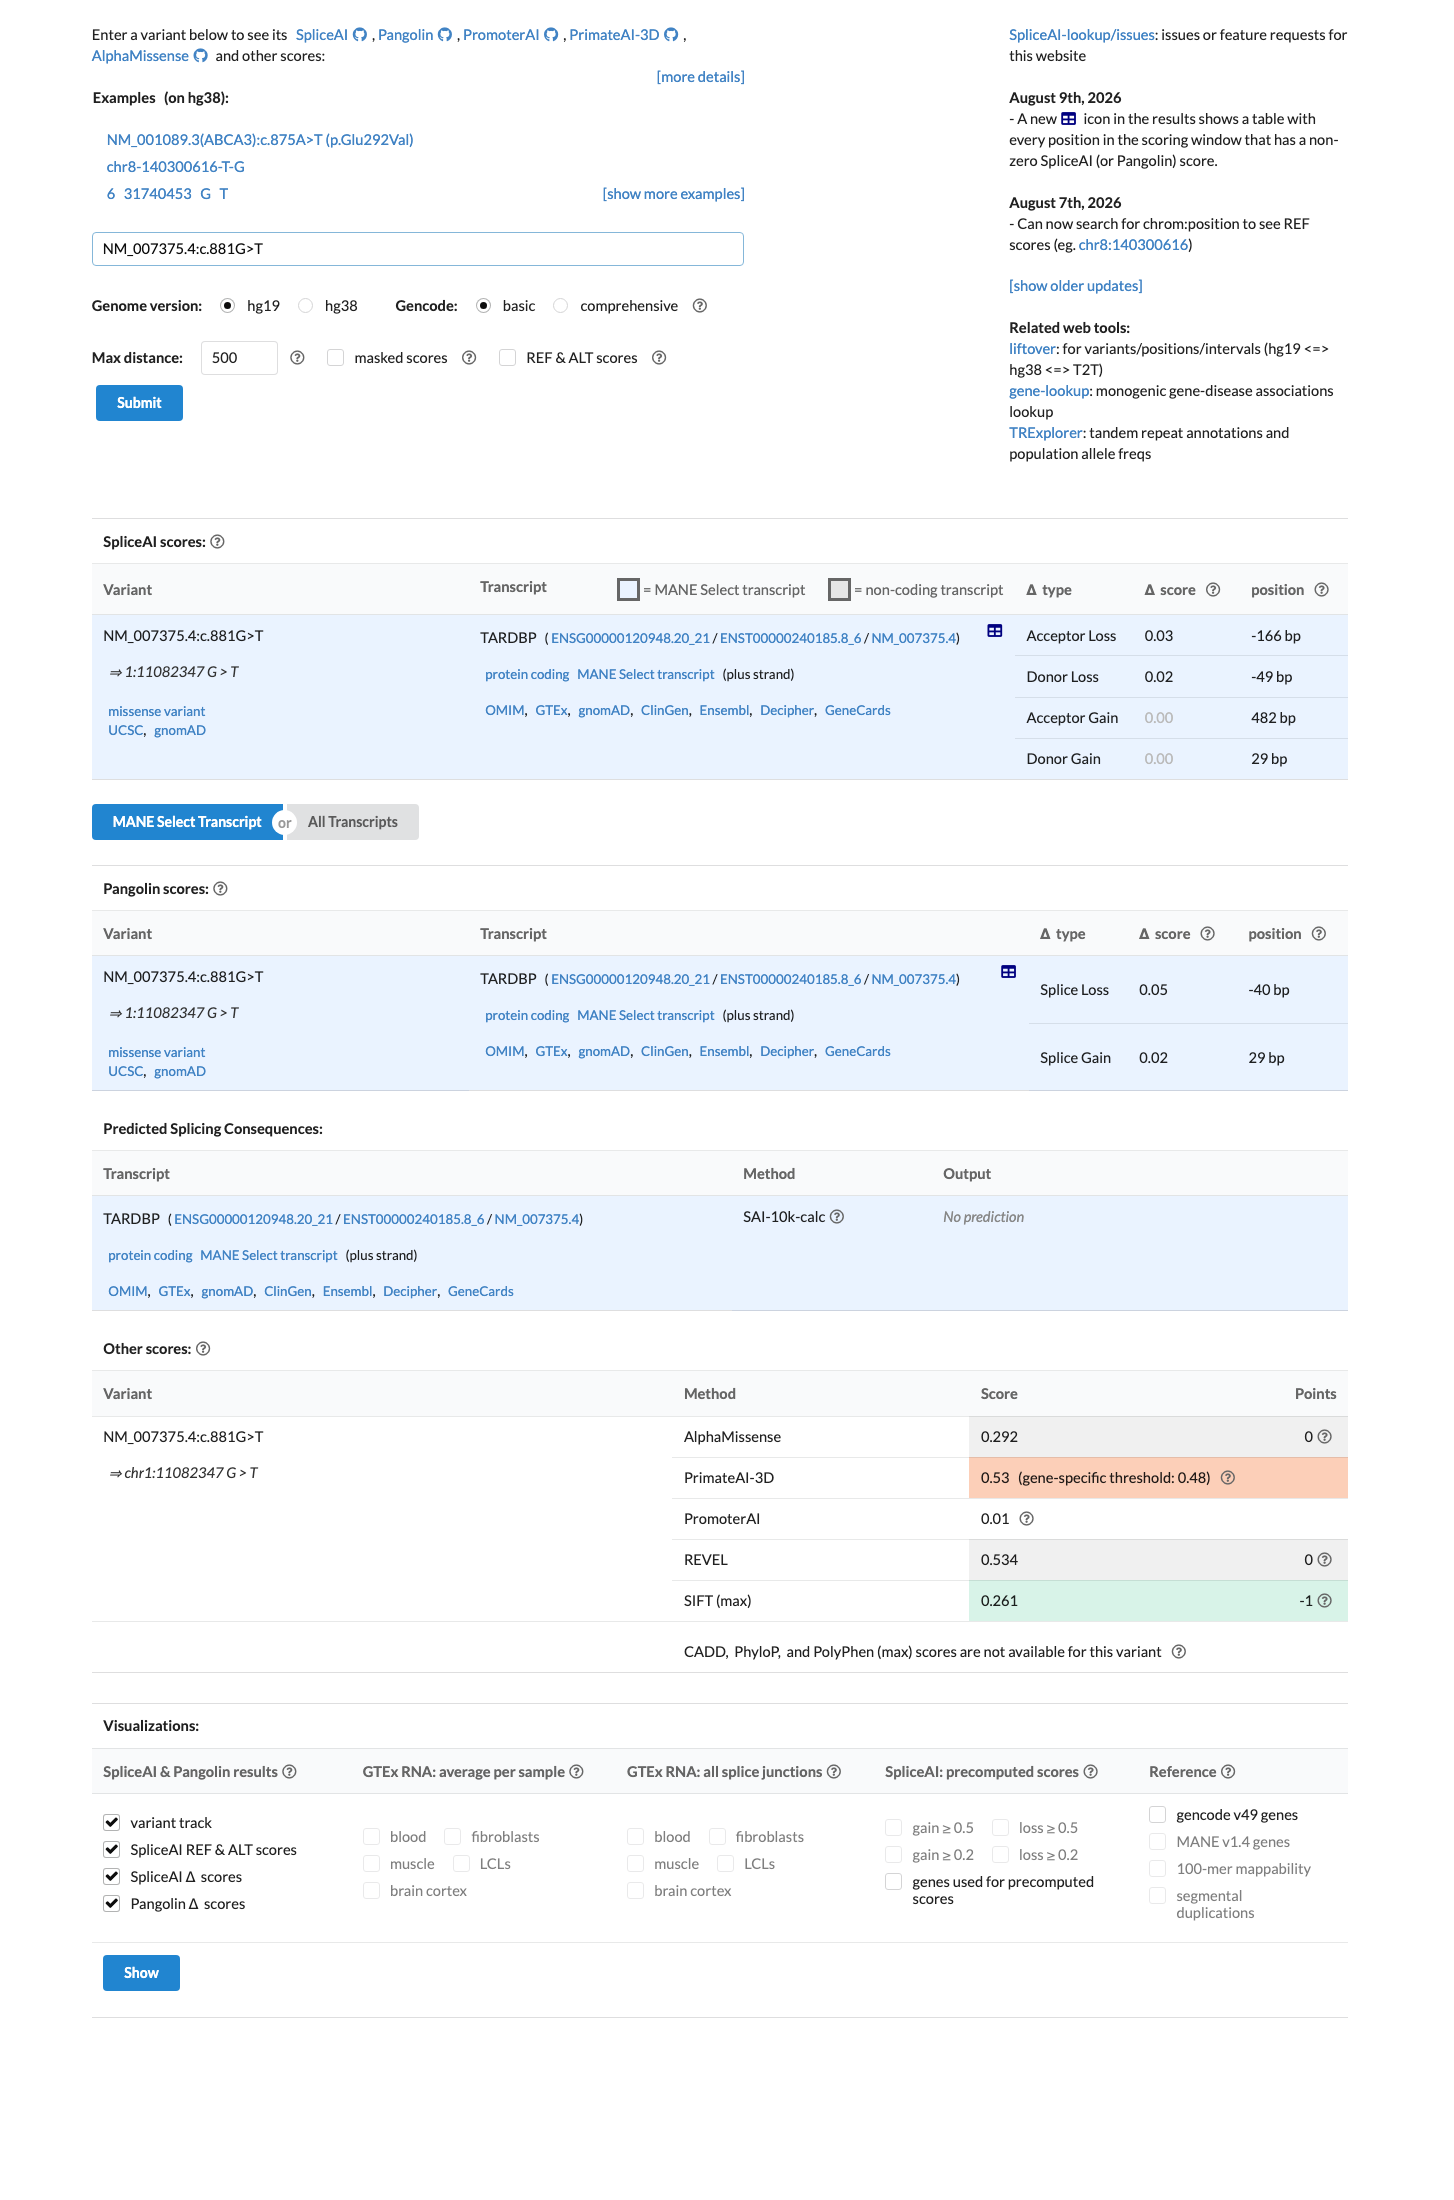Uncheck SpliceAI REF & ALT scores visualization

(x=112, y=1850)
